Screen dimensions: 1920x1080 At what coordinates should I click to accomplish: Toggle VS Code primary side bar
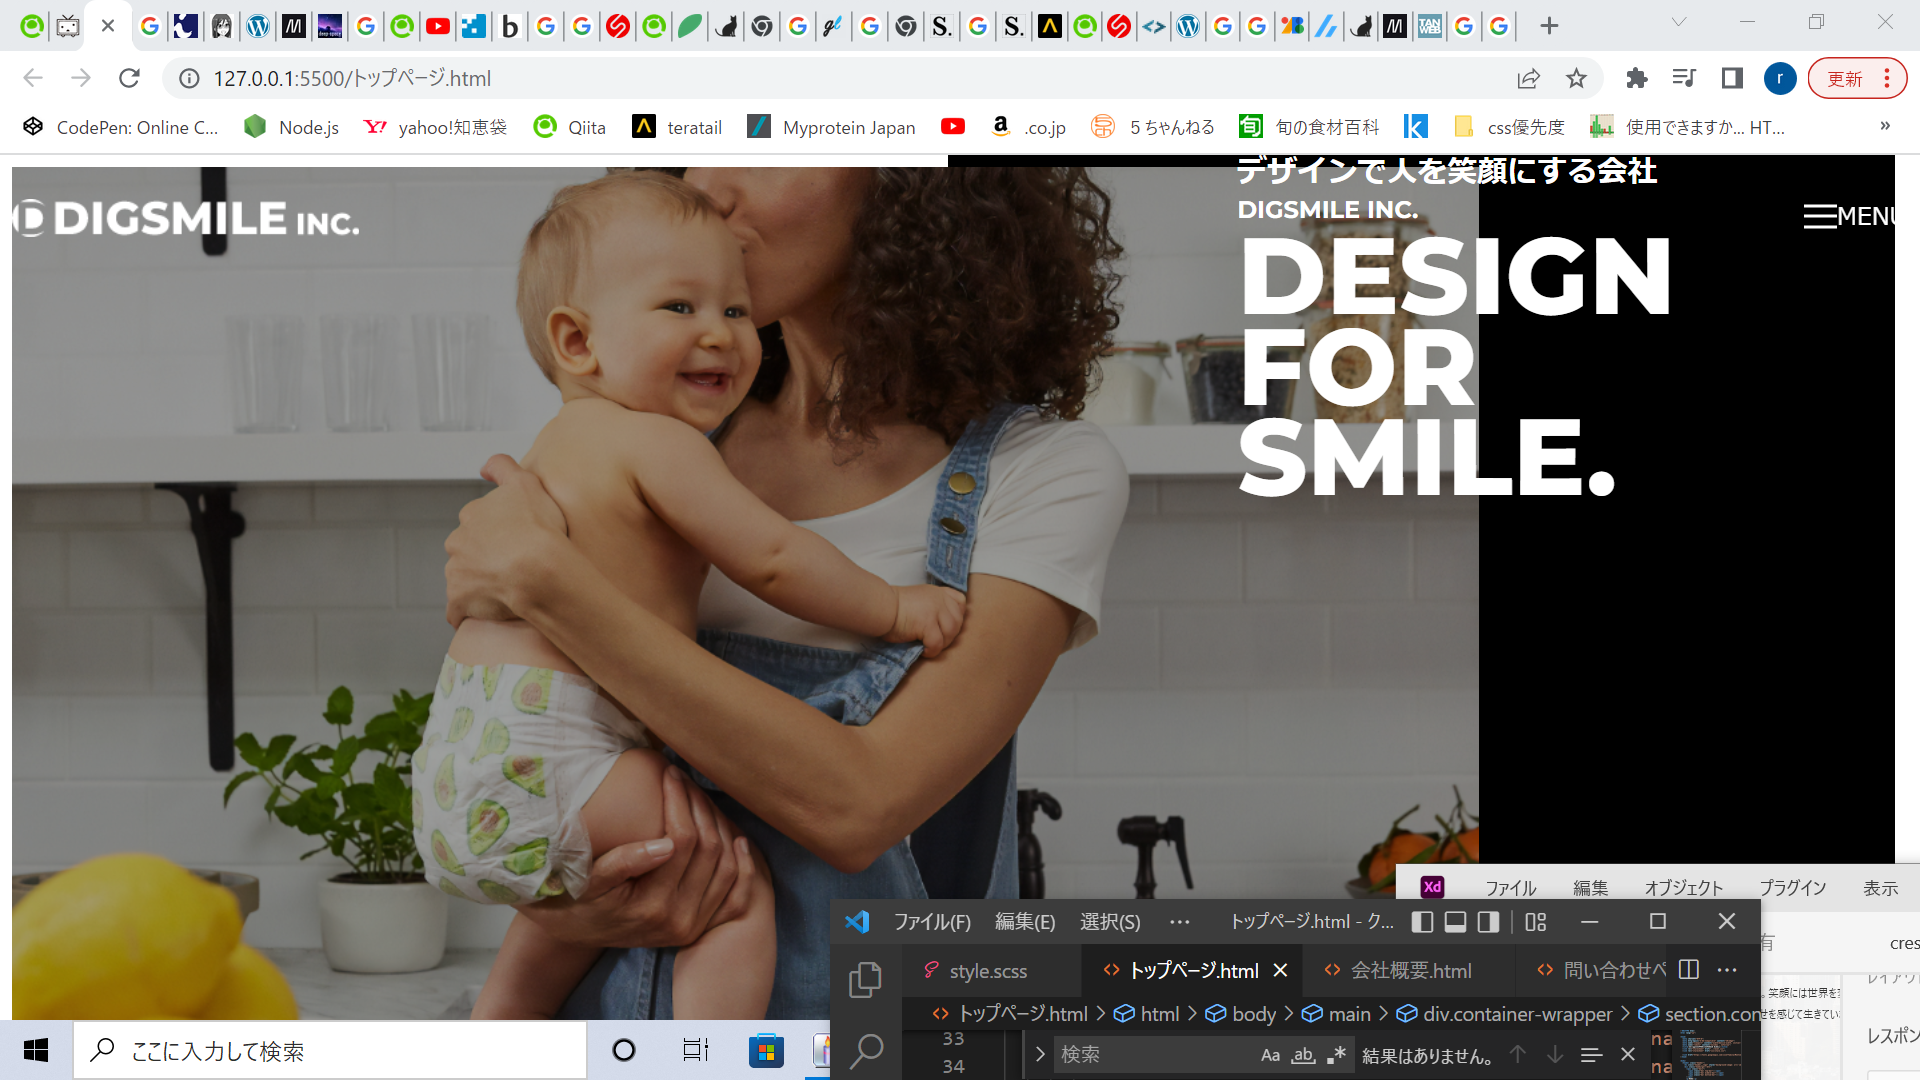pos(1422,921)
